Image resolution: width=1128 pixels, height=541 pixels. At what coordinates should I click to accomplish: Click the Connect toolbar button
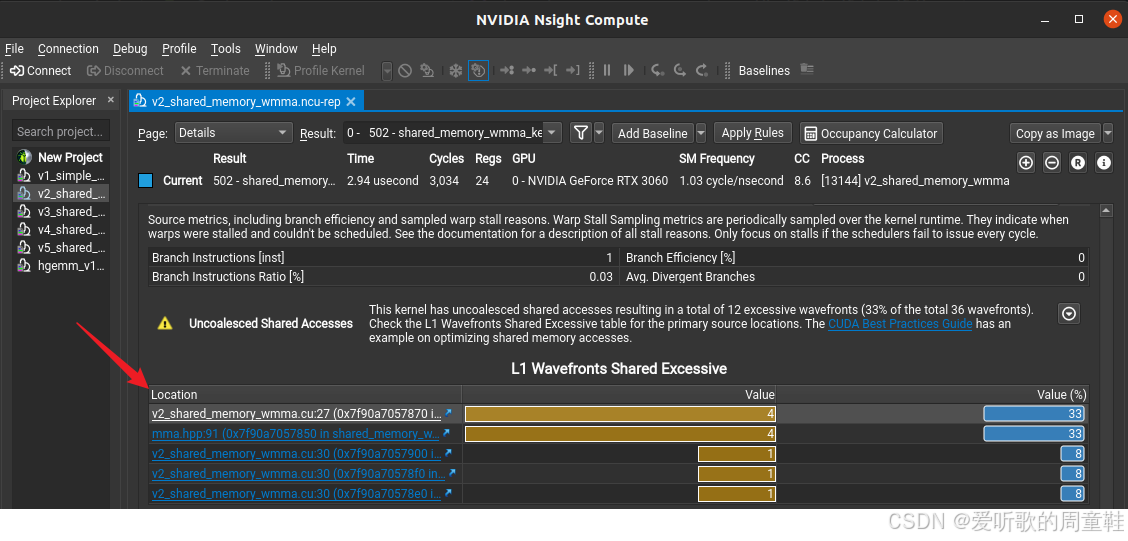(40, 71)
